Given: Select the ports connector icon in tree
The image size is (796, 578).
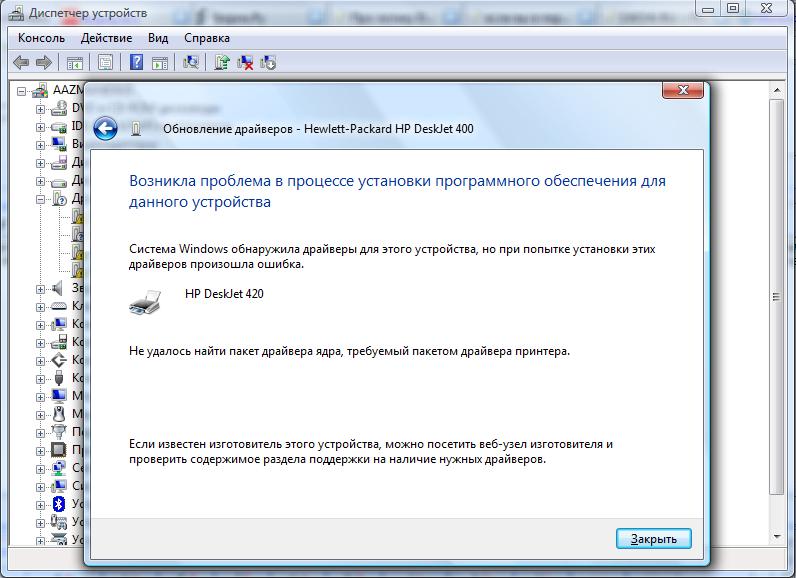Looking at the screenshot, I should click(x=59, y=432).
